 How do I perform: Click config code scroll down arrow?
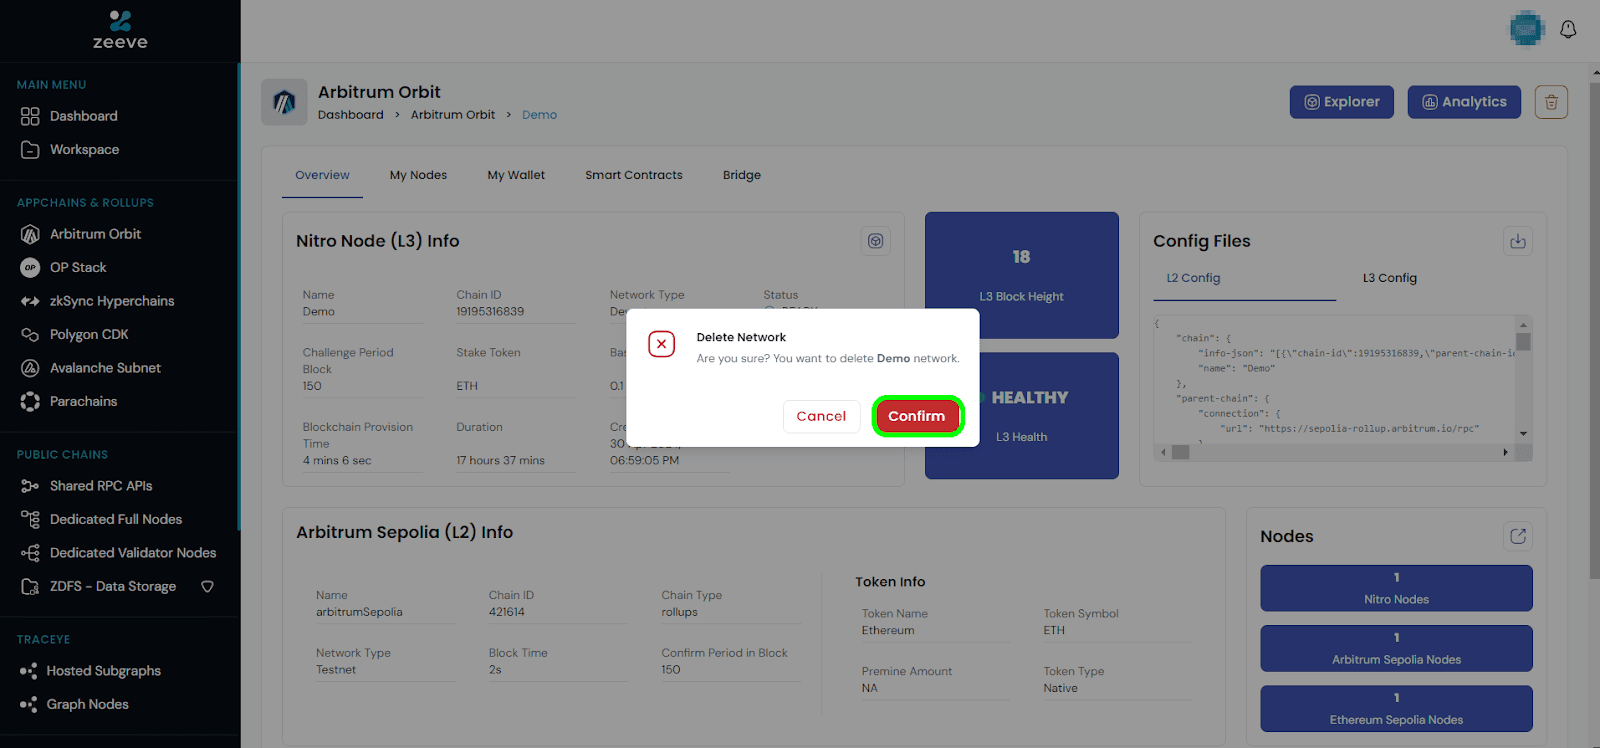tap(1523, 433)
